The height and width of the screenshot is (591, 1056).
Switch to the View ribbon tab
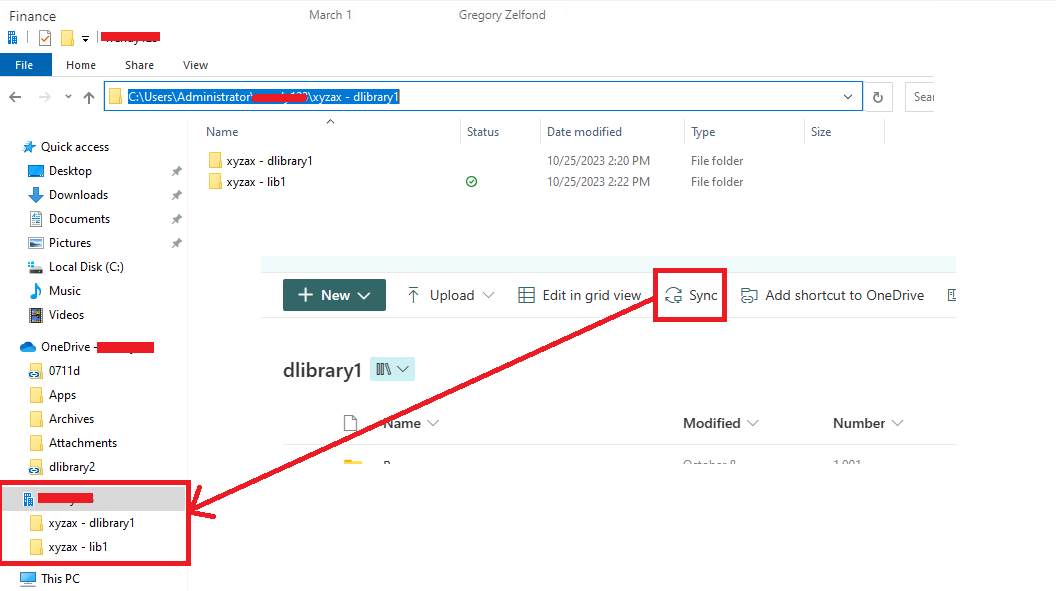tap(195, 64)
